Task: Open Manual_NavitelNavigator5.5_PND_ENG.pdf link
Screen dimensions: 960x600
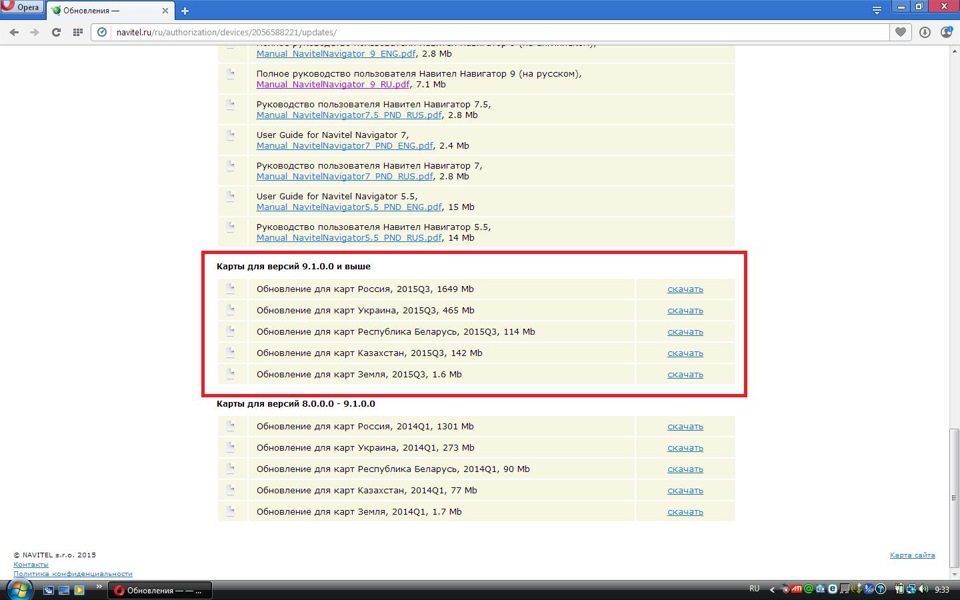Action: point(349,207)
